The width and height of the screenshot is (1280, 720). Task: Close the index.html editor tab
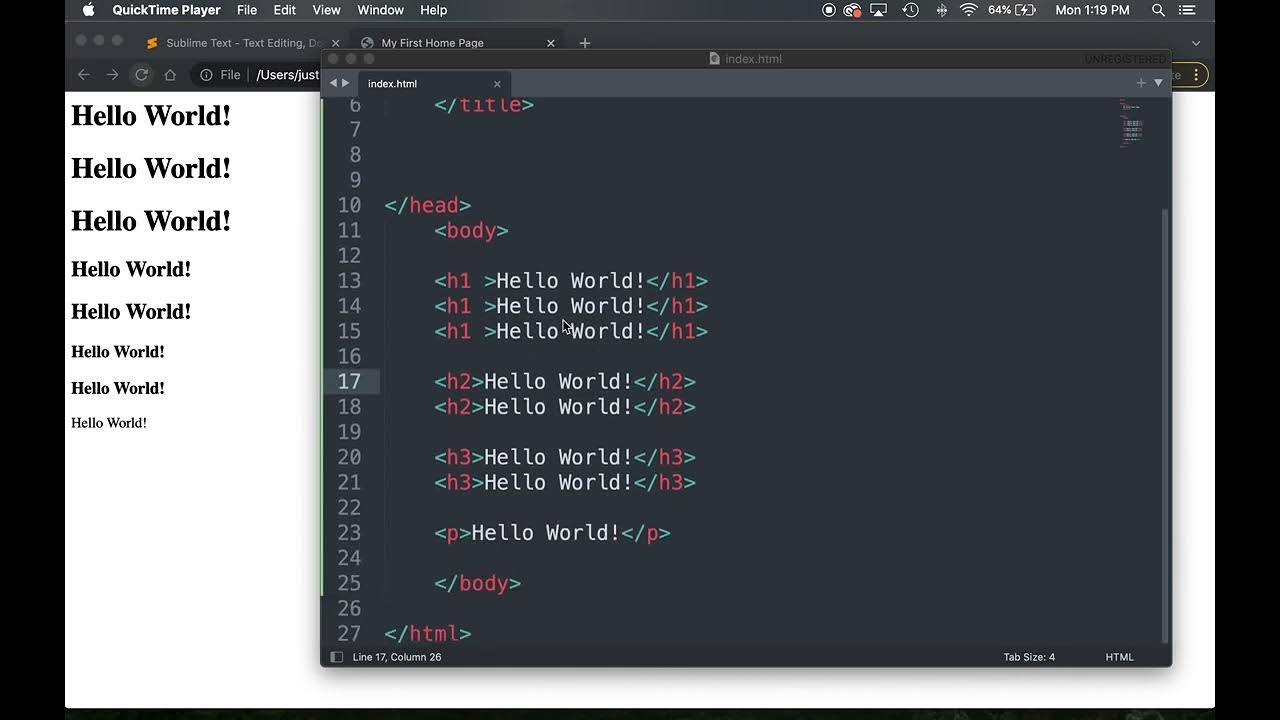tap(497, 84)
